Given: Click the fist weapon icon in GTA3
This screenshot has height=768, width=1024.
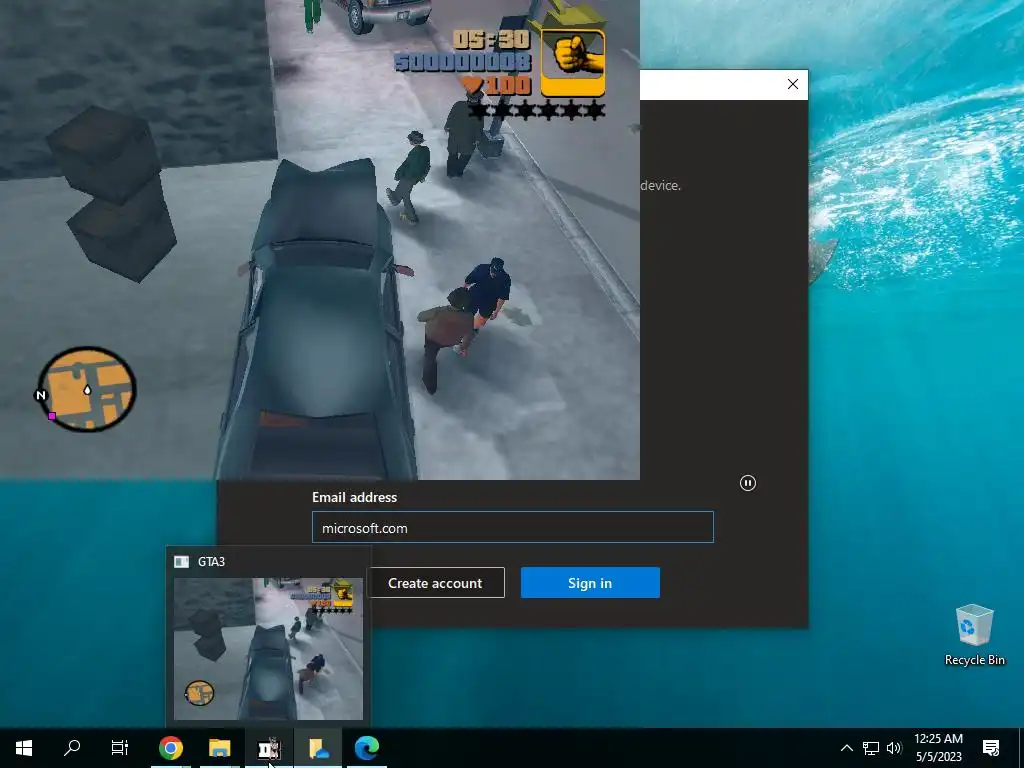Looking at the screenshot, I should tap(573, 63).
